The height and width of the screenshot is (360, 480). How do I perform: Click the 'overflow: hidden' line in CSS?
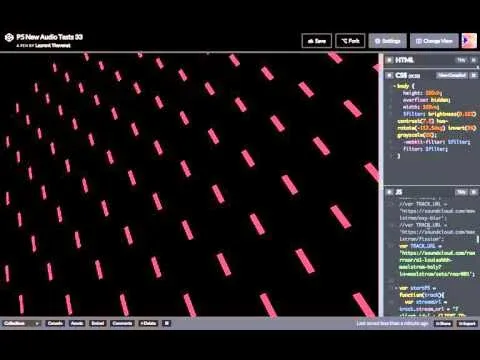[x=426, y=100]
